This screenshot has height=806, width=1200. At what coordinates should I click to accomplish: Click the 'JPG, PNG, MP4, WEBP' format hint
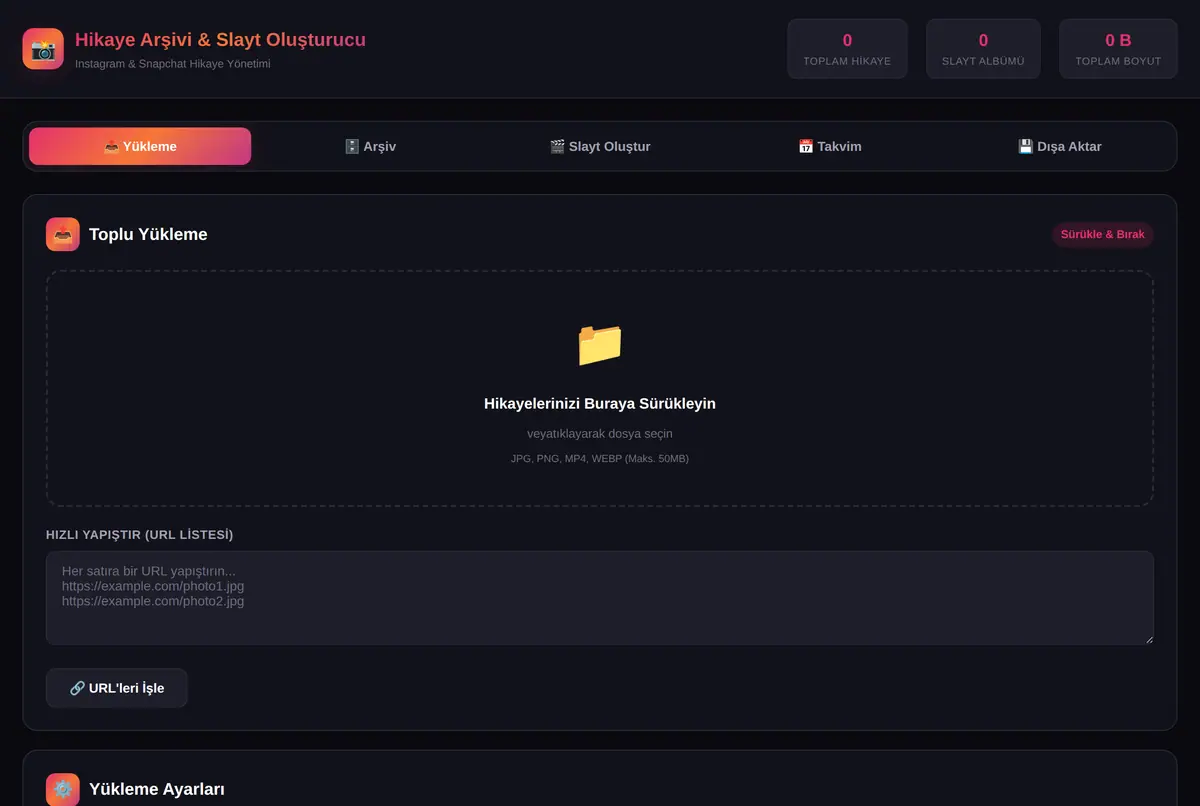tap(600, 459)
